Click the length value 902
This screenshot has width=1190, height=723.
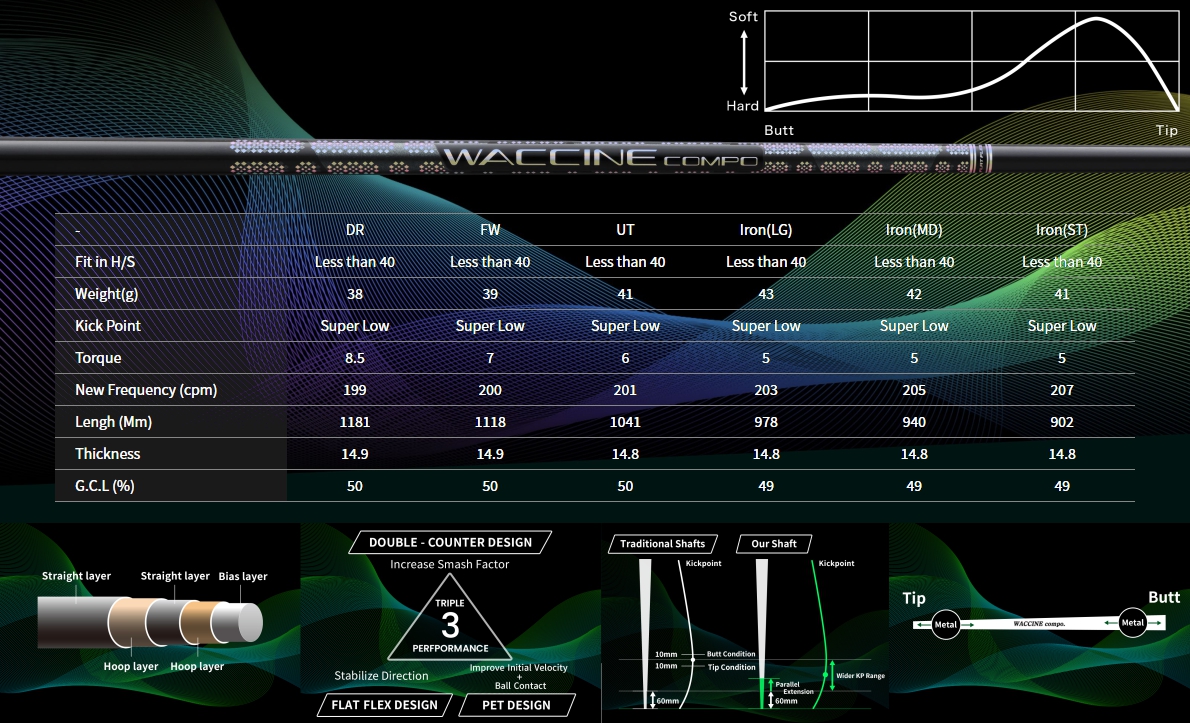(1062, 422)
